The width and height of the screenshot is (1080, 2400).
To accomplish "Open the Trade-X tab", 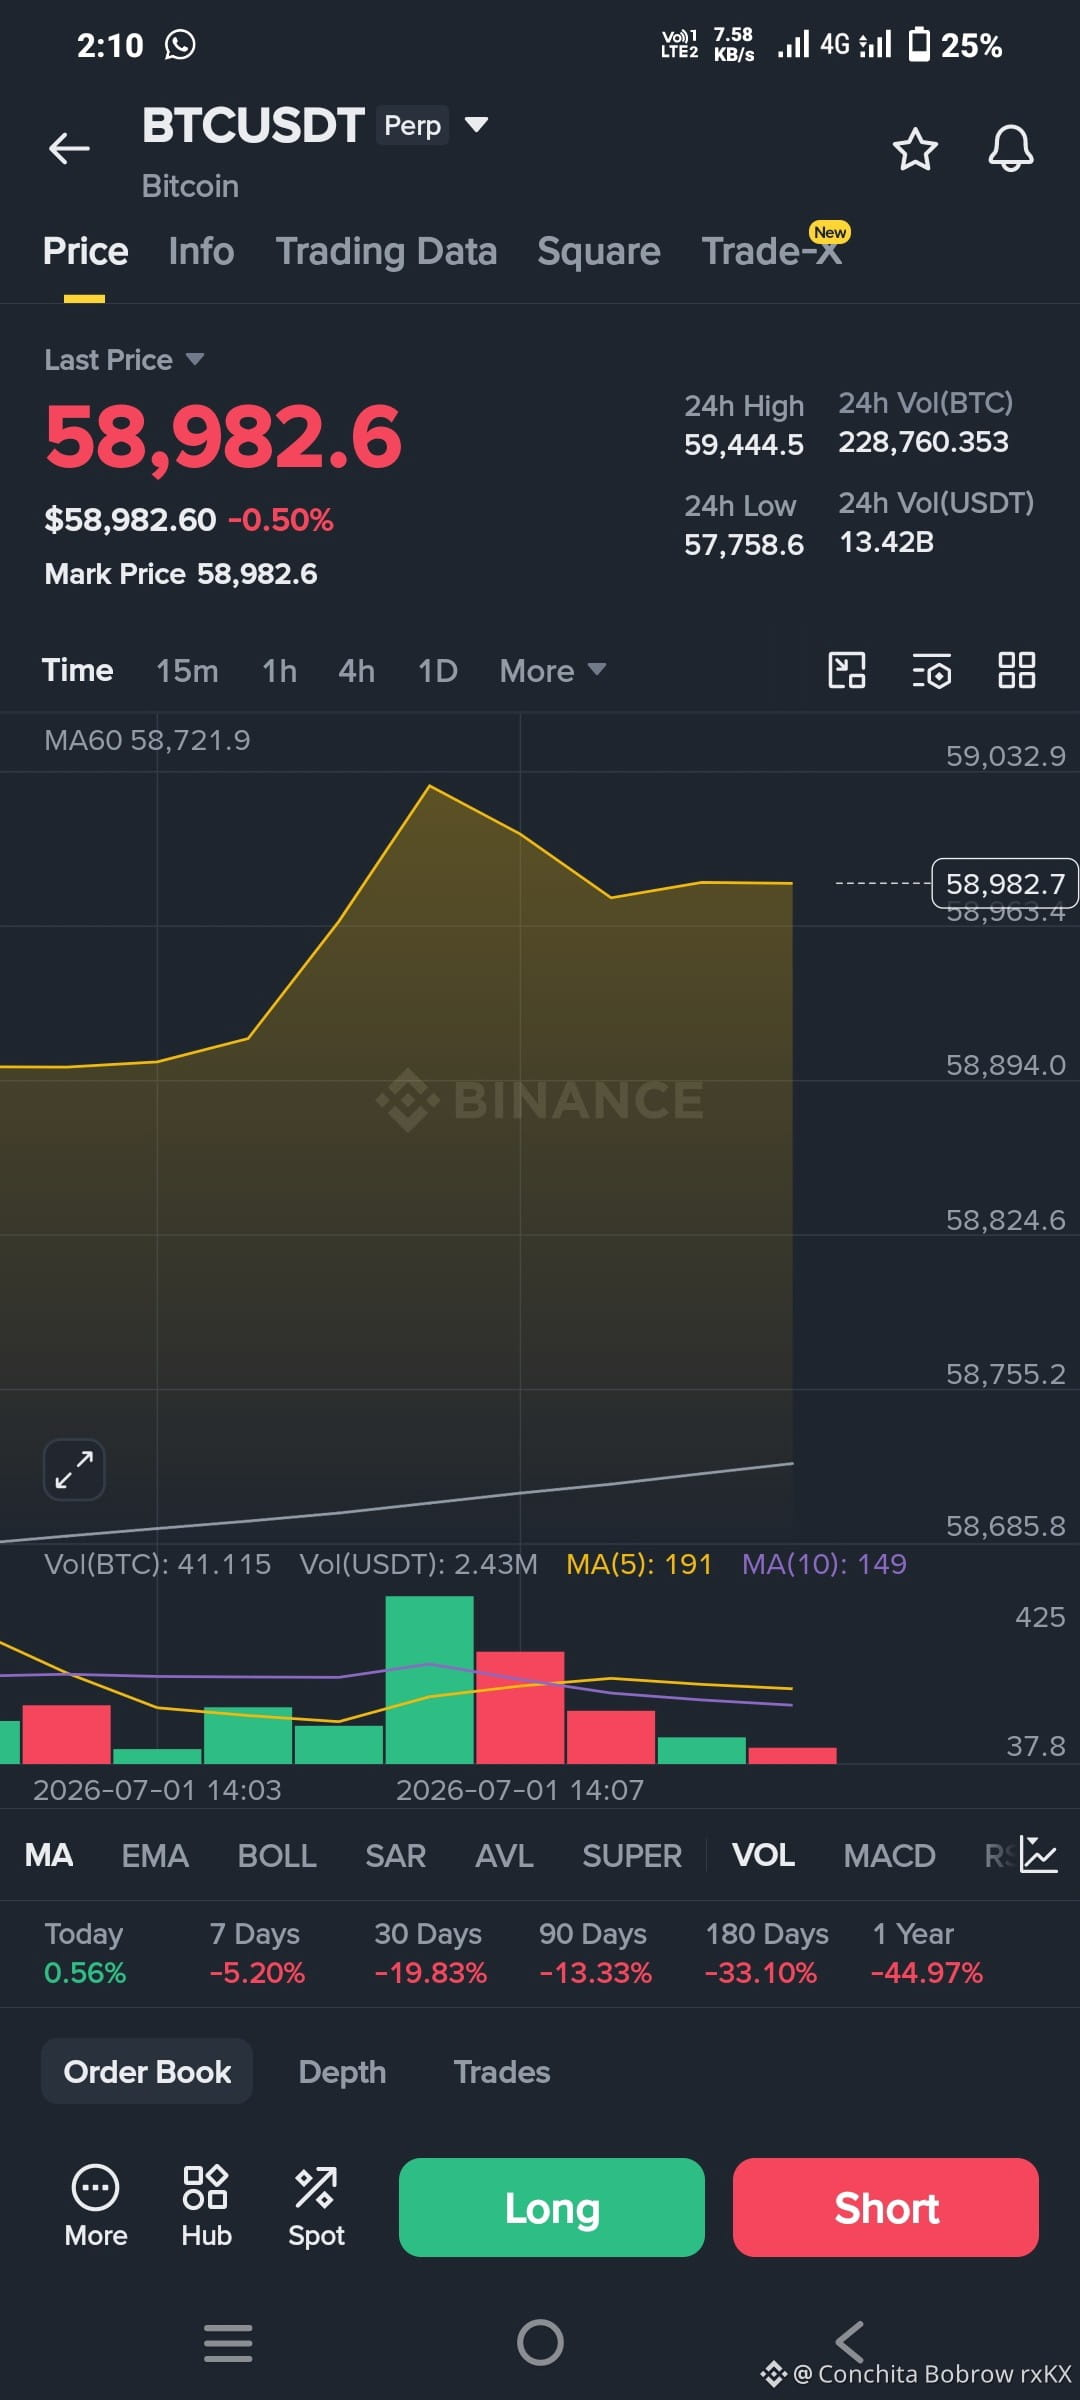I will 772,251.
